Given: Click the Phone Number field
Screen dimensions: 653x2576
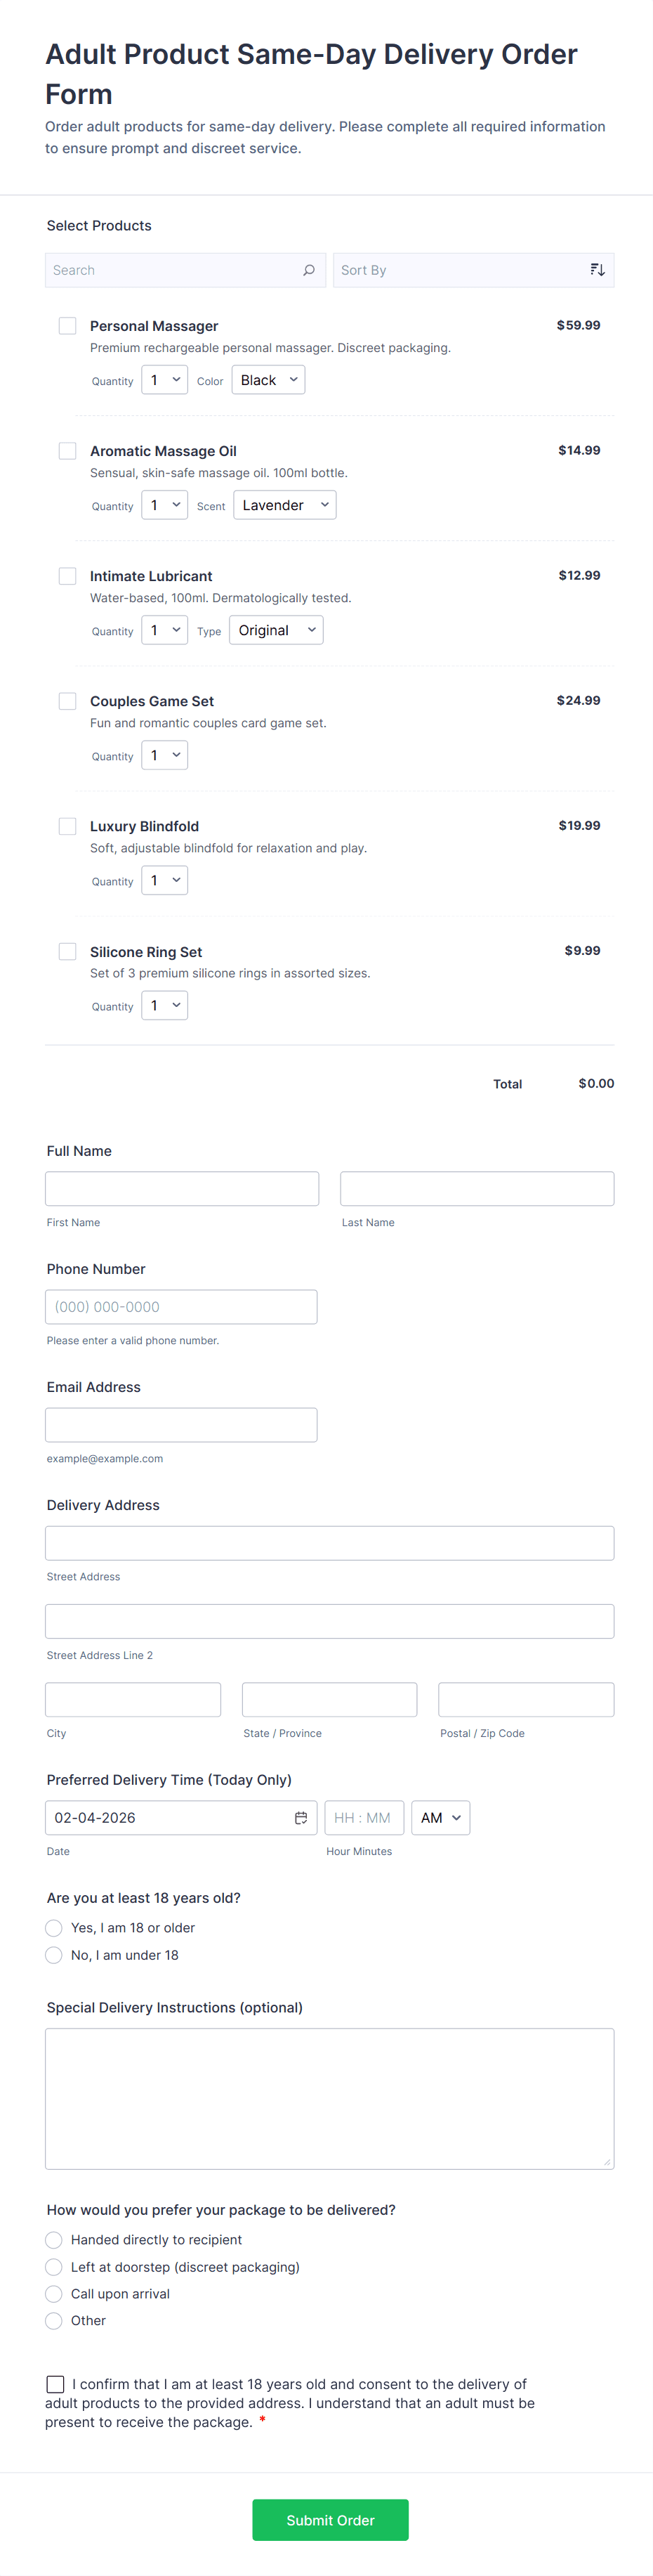Looking at the screenshot, I should (x=181, y=1307).
